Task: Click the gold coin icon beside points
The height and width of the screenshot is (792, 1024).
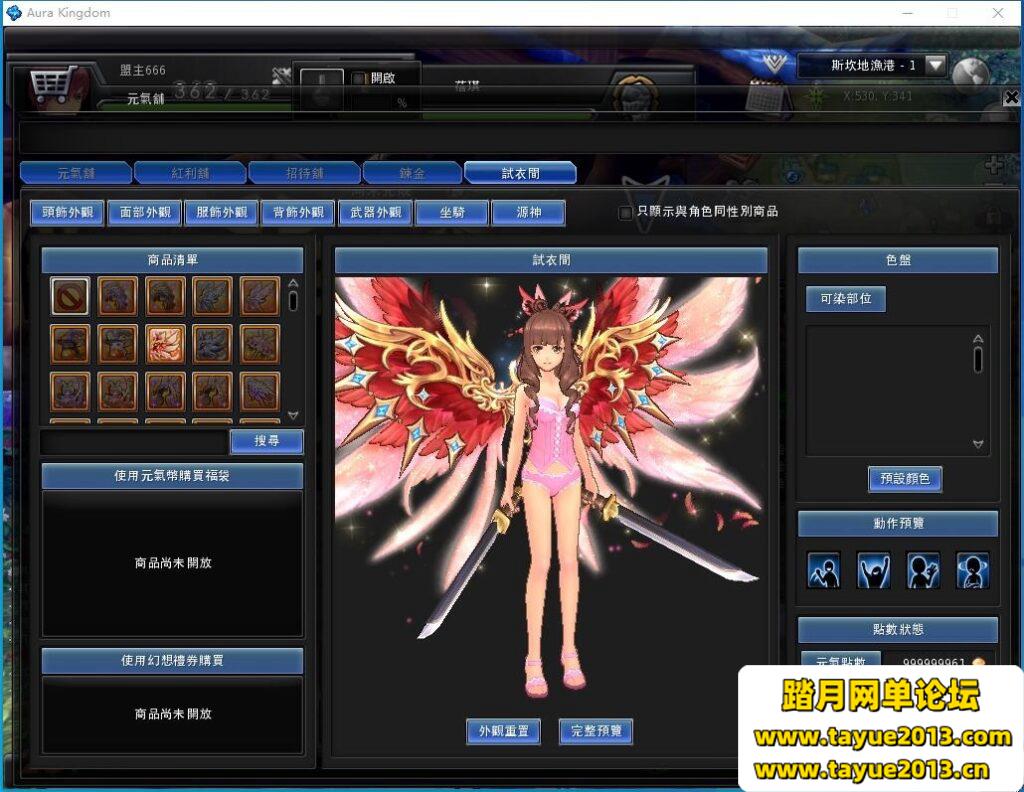Action: 978,662
